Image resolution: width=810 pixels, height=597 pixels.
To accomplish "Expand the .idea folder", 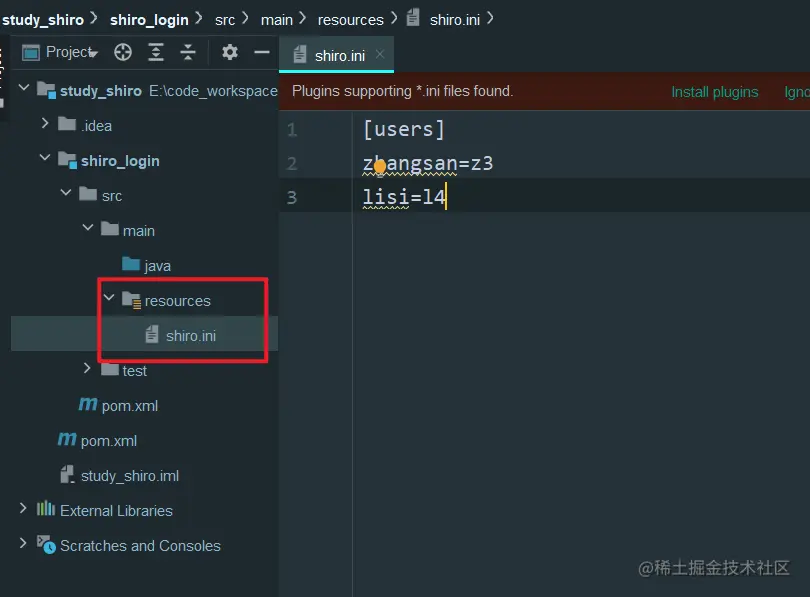I will (45, 123).
